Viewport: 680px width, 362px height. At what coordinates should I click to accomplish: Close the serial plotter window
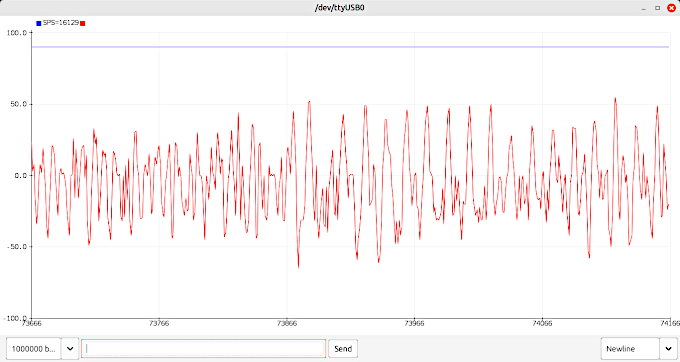click(x=671, y=8)
